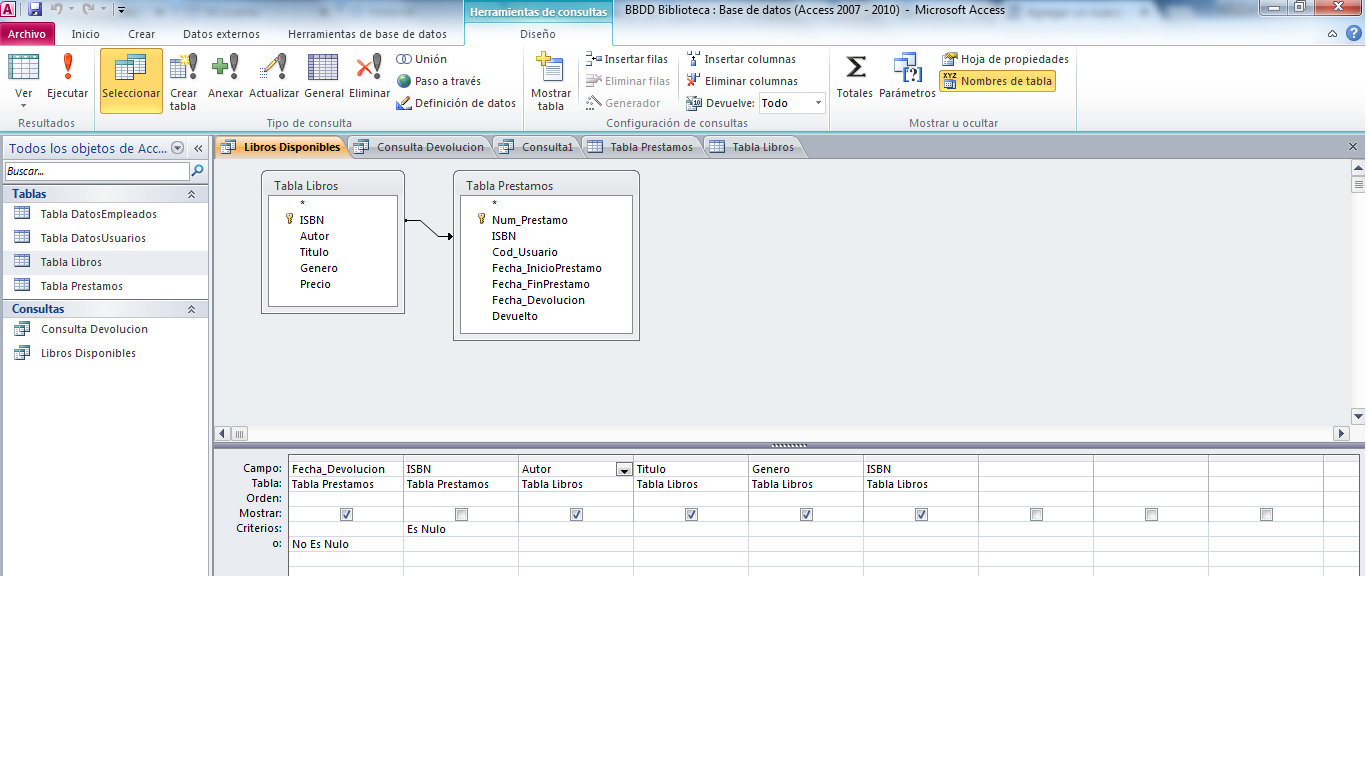
Task: Toggle Nombres de tabla
Action: [997, 81]
